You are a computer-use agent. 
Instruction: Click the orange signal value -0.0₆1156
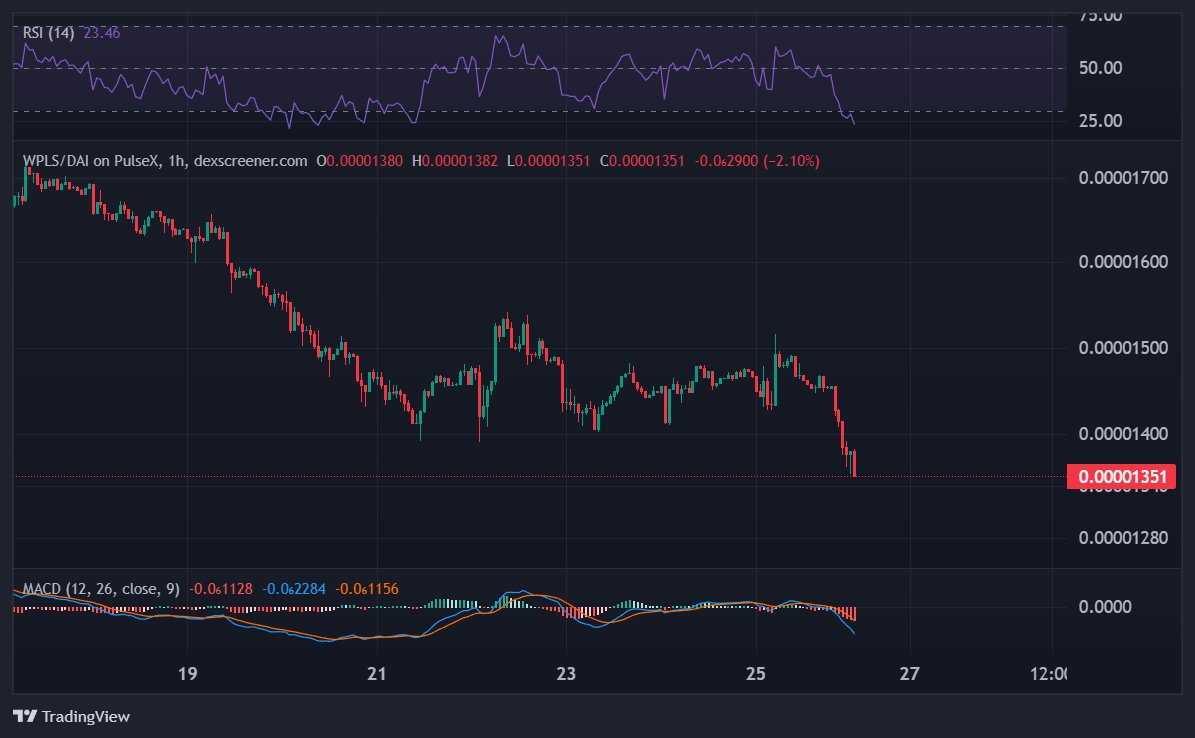[367, 589]
